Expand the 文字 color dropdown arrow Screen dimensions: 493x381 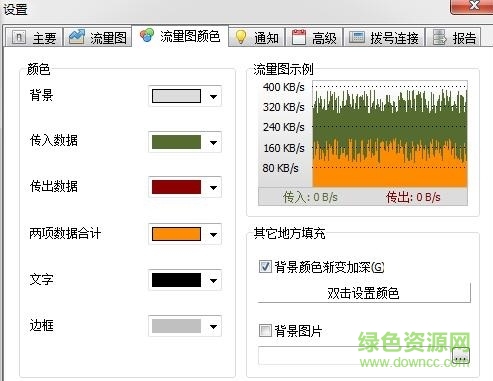[x=213, y=280]
